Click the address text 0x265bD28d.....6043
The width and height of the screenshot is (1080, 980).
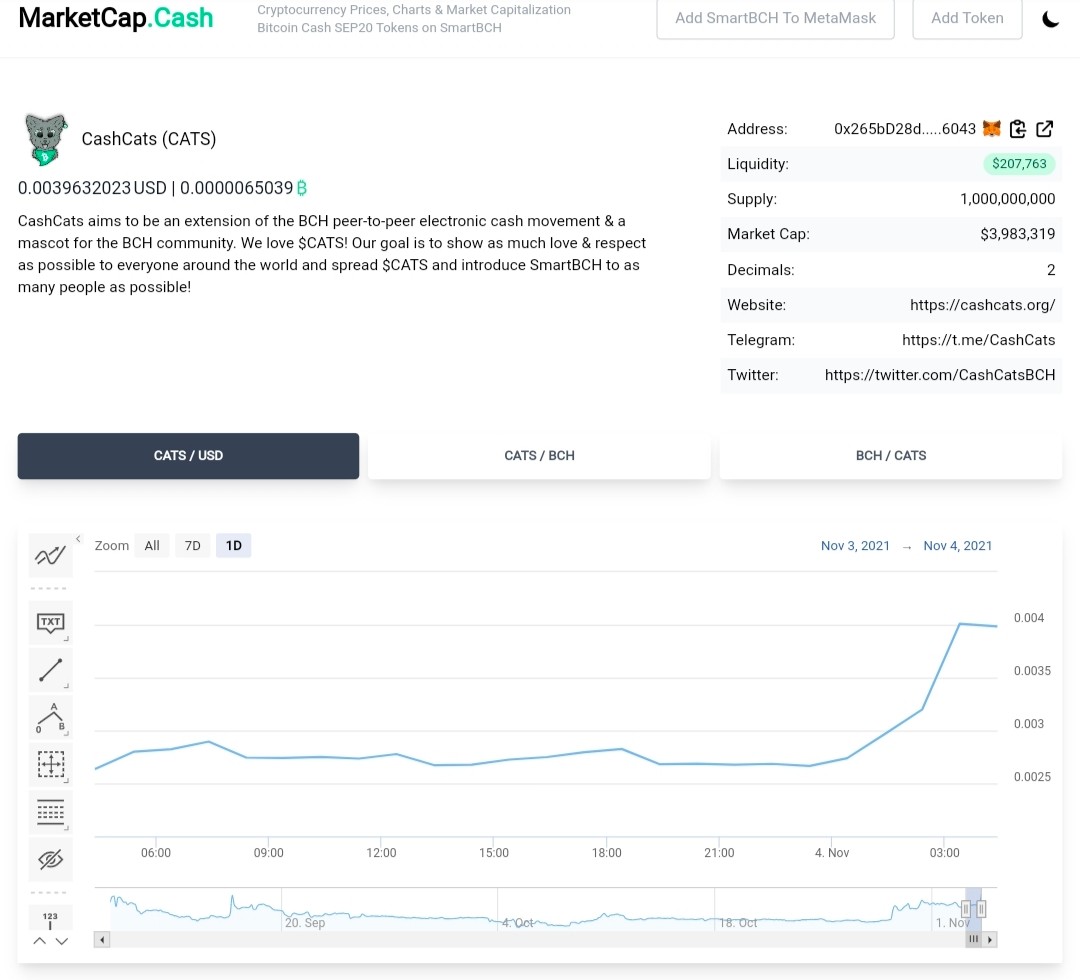point(904,129)
